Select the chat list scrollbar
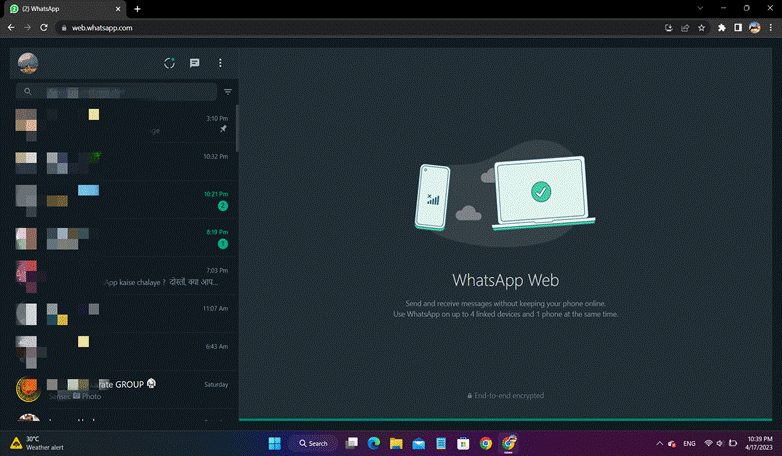782x456 pixels. [x=237, y=128]
